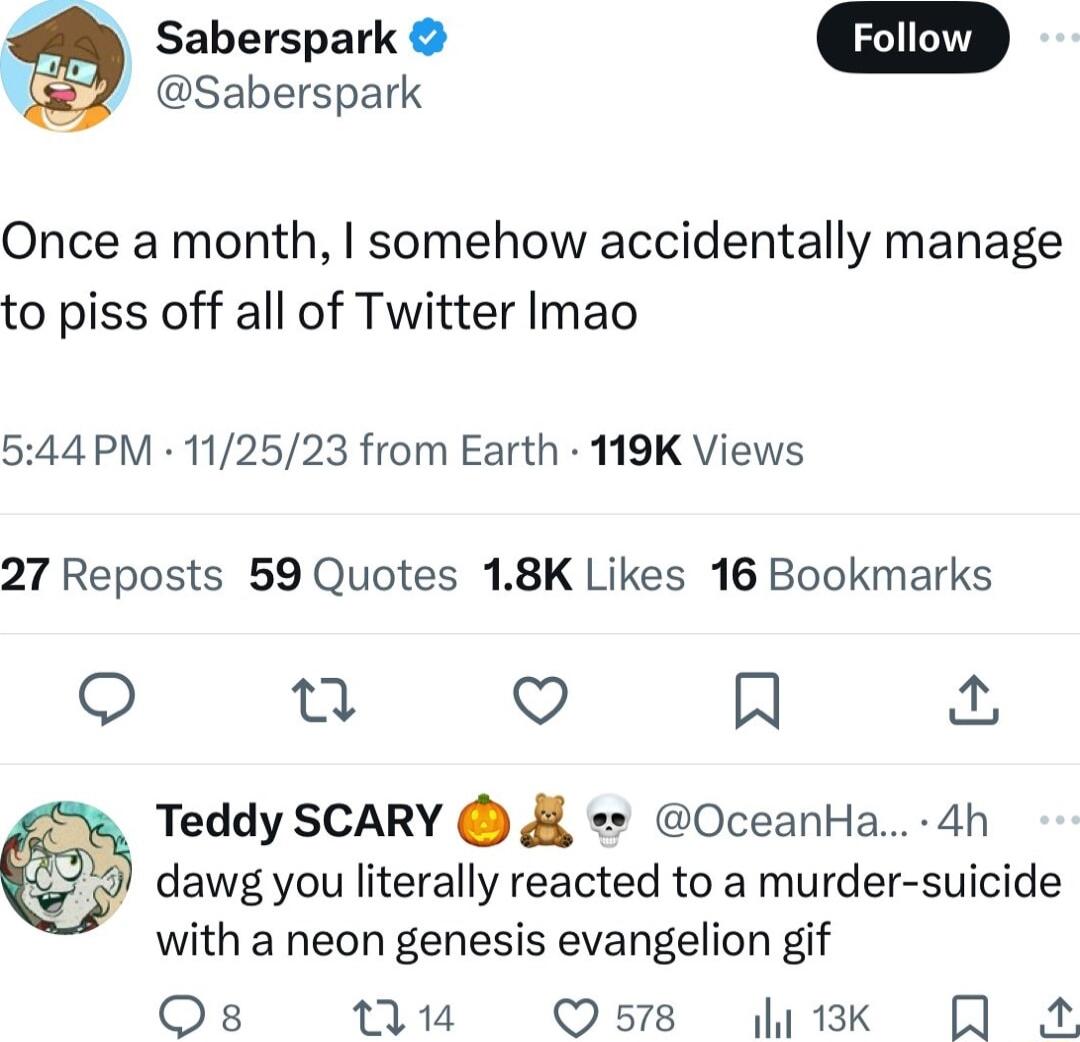Click the repost icon under the main tweet
Image resolution: width=1080 pixels, height=1042 pixels.
(x=322, y=701)
